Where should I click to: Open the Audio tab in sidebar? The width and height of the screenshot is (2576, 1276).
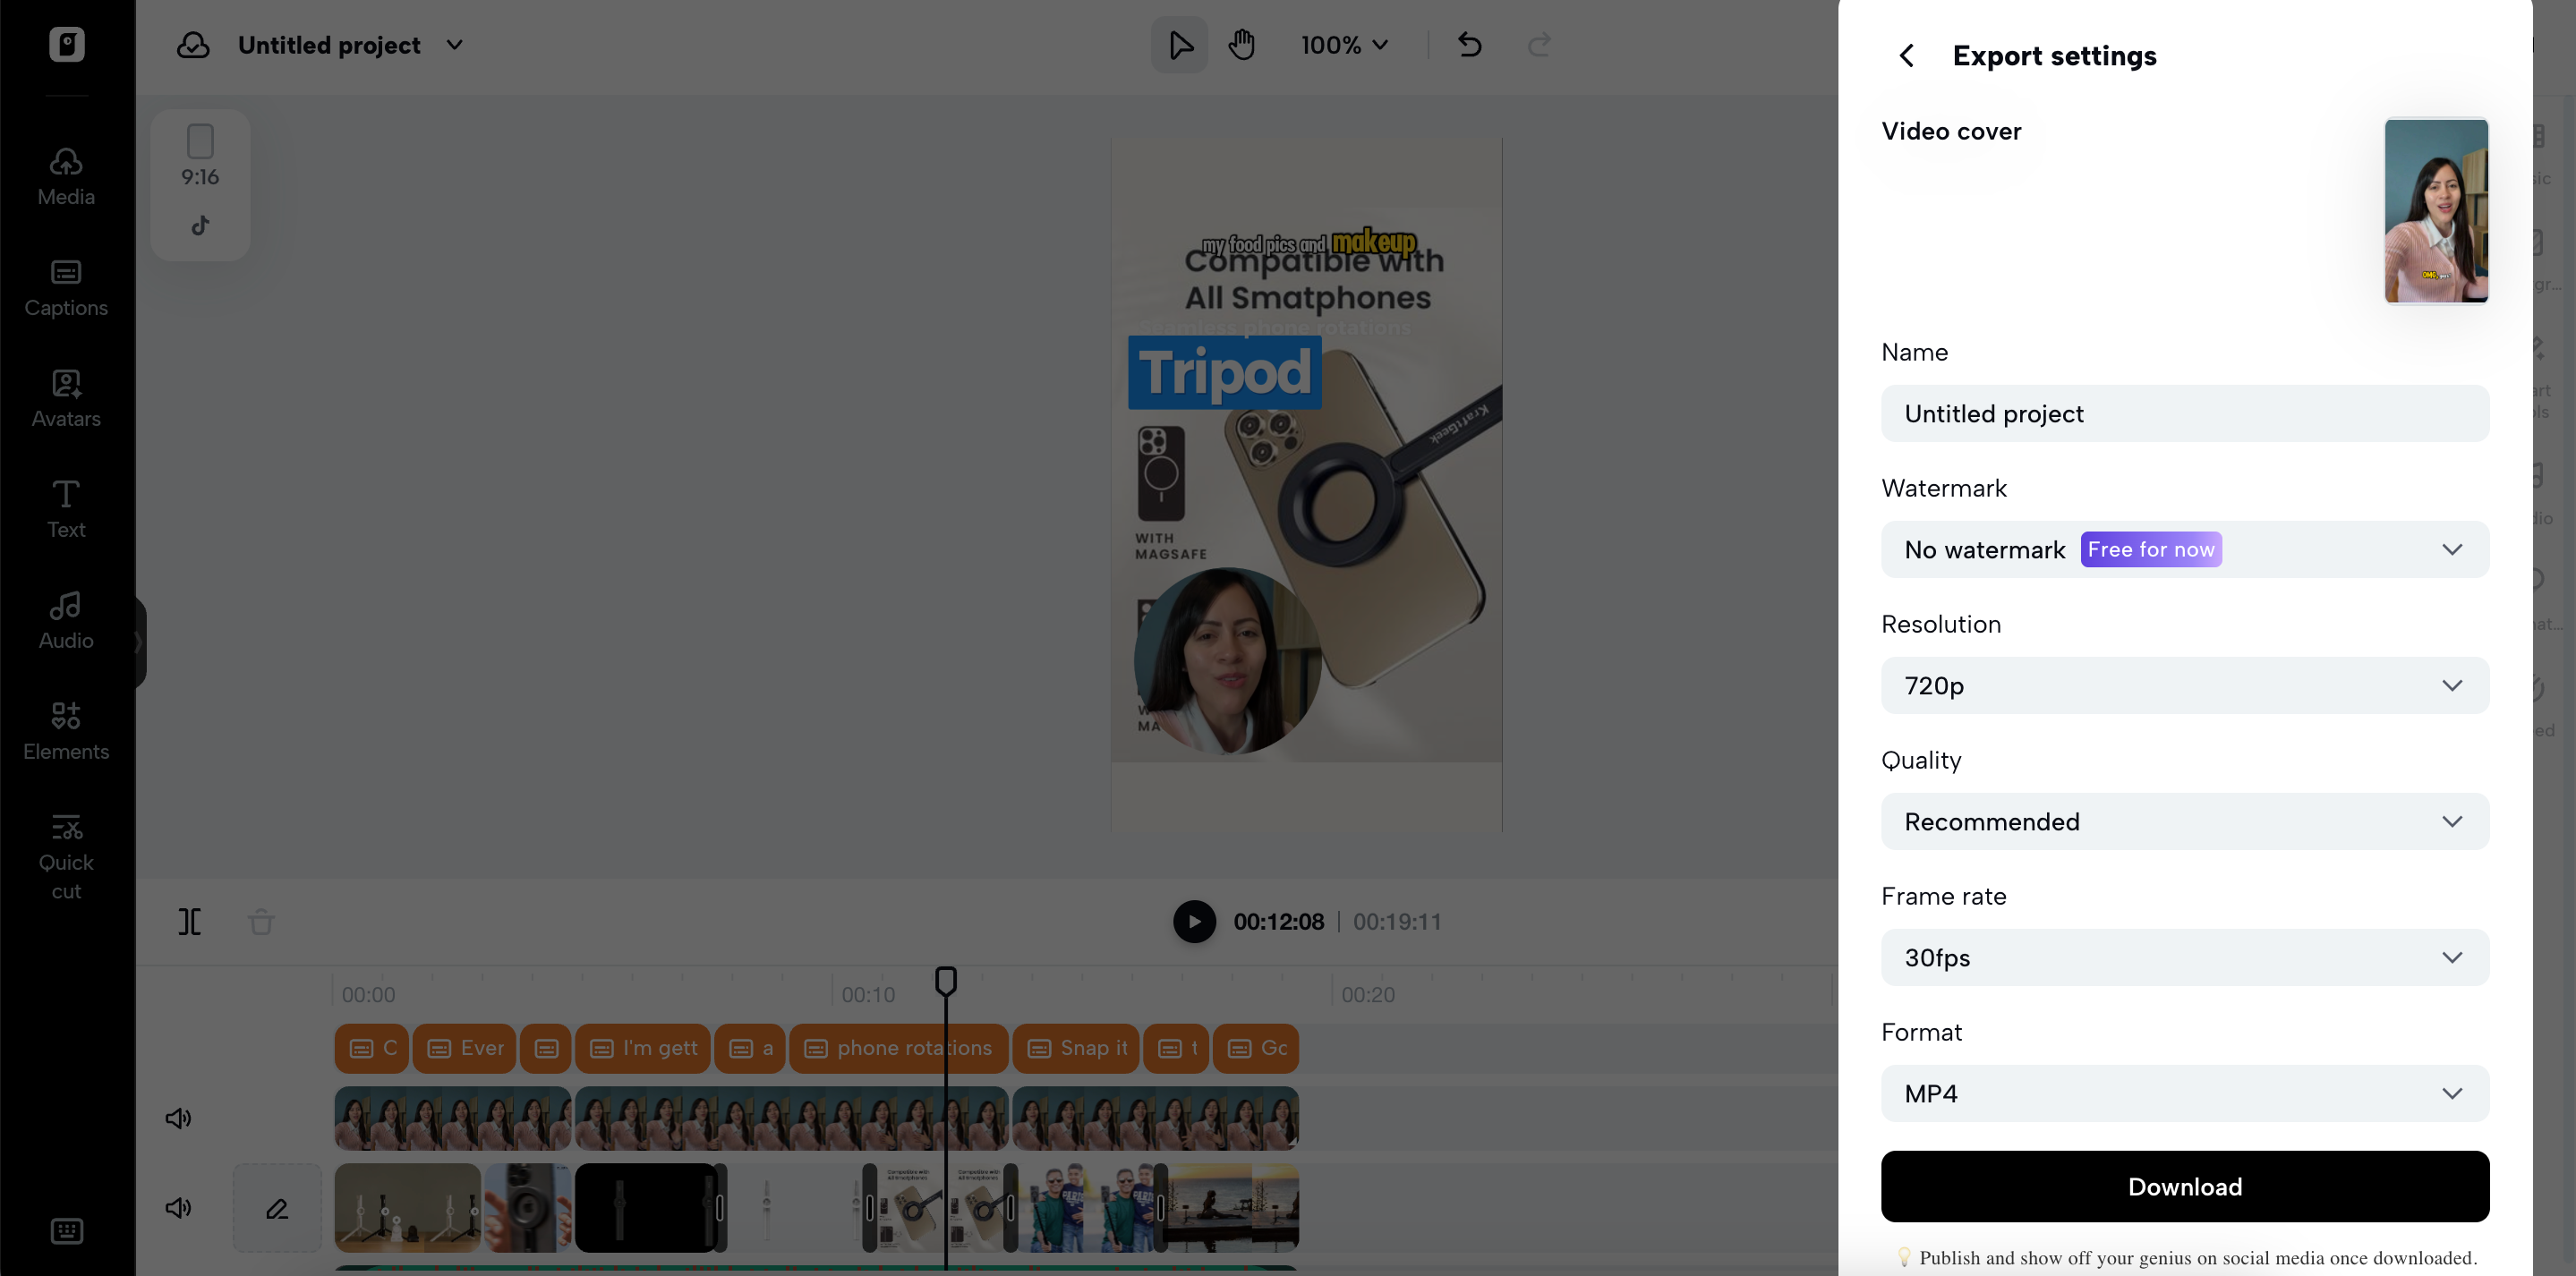66,620
